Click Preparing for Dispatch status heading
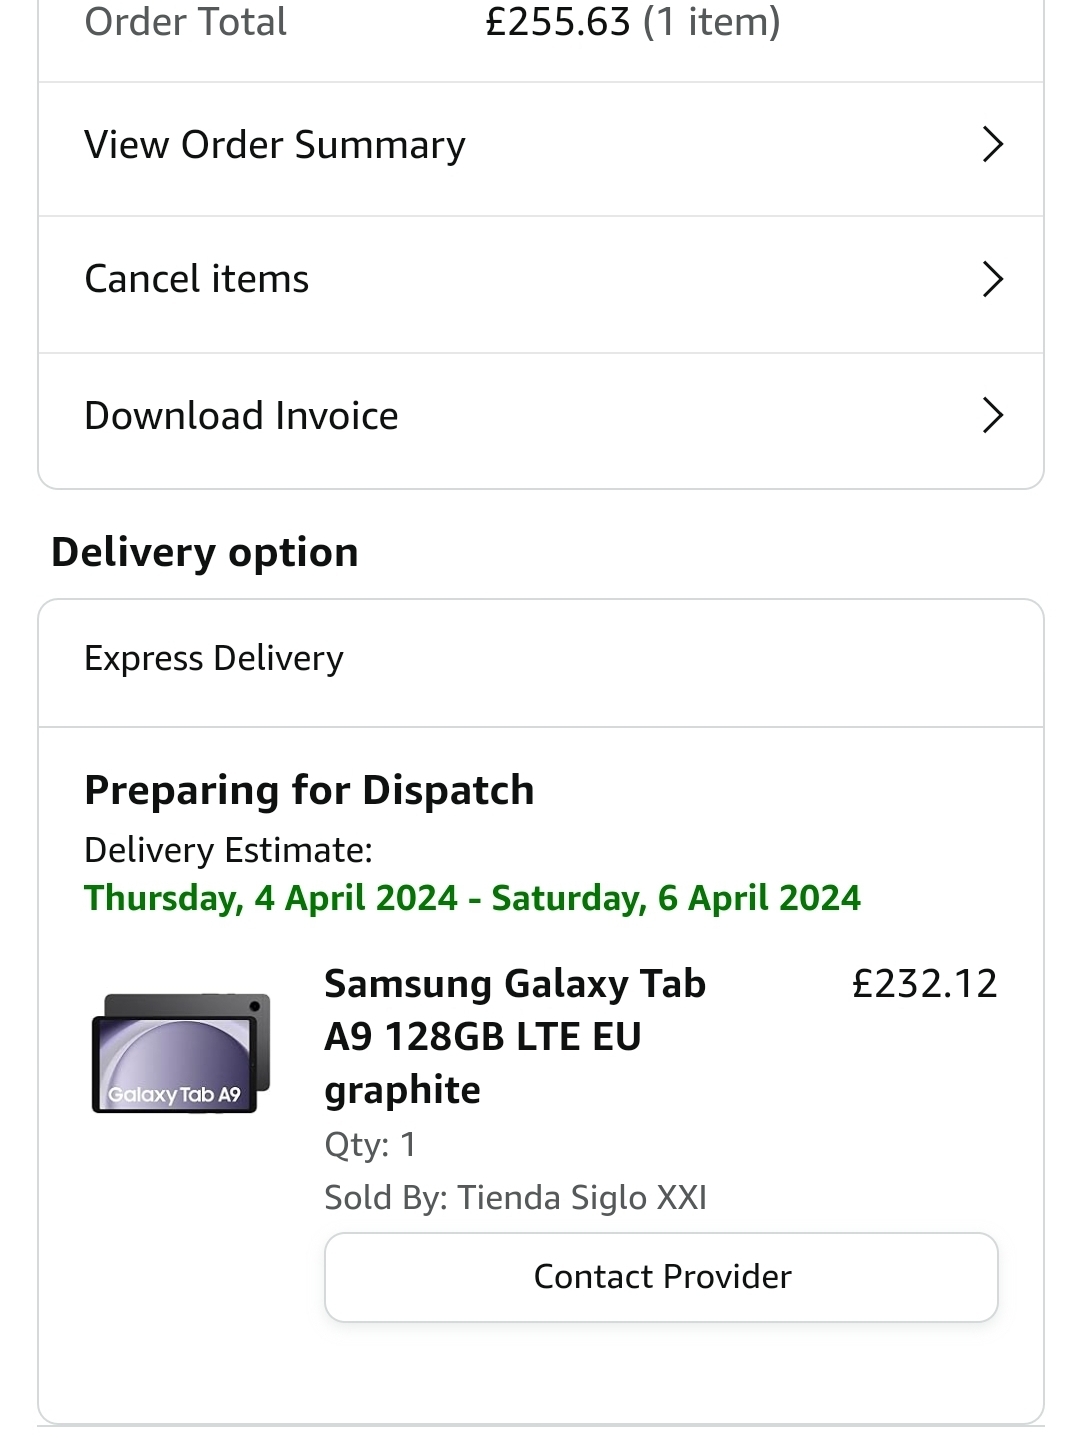The width and height of the screenshot is (1080, 1445). click(x=309, y=790)
